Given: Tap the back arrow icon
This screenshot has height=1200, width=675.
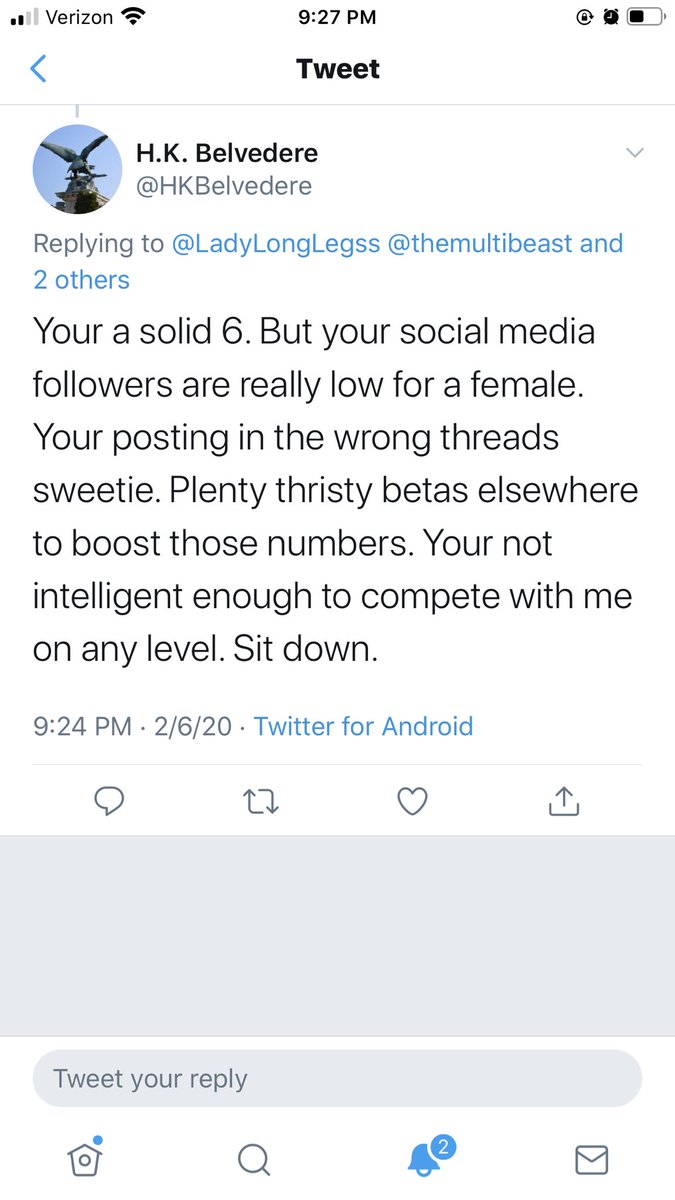Looking at the screenshot, I should point(39,69).
